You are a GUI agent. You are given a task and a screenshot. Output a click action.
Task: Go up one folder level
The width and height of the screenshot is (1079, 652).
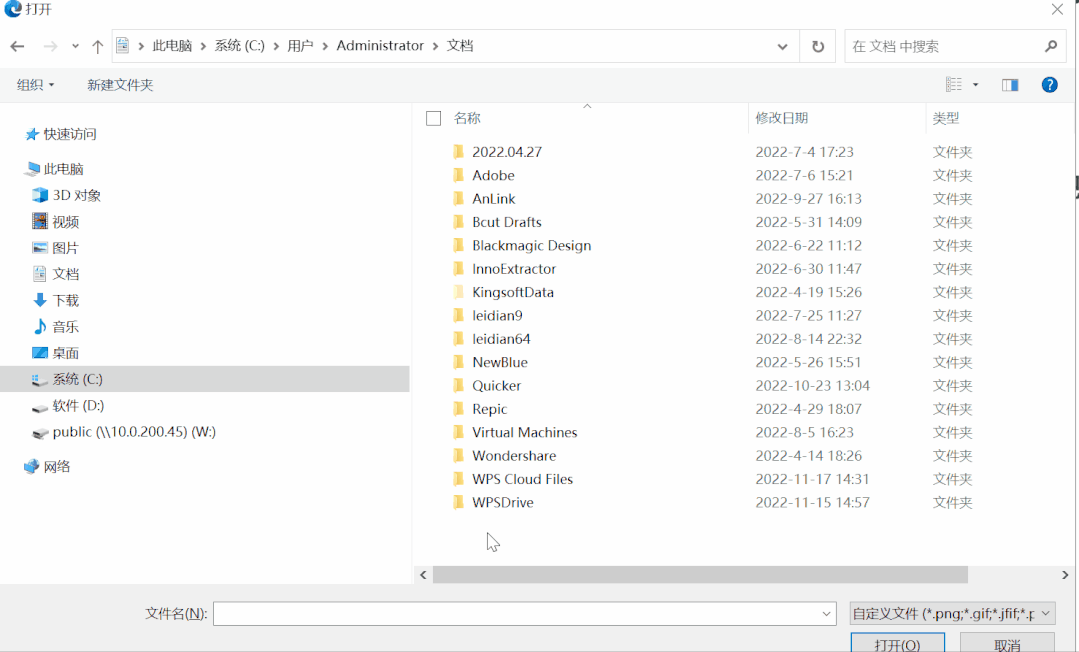click(x=97, y=46)
